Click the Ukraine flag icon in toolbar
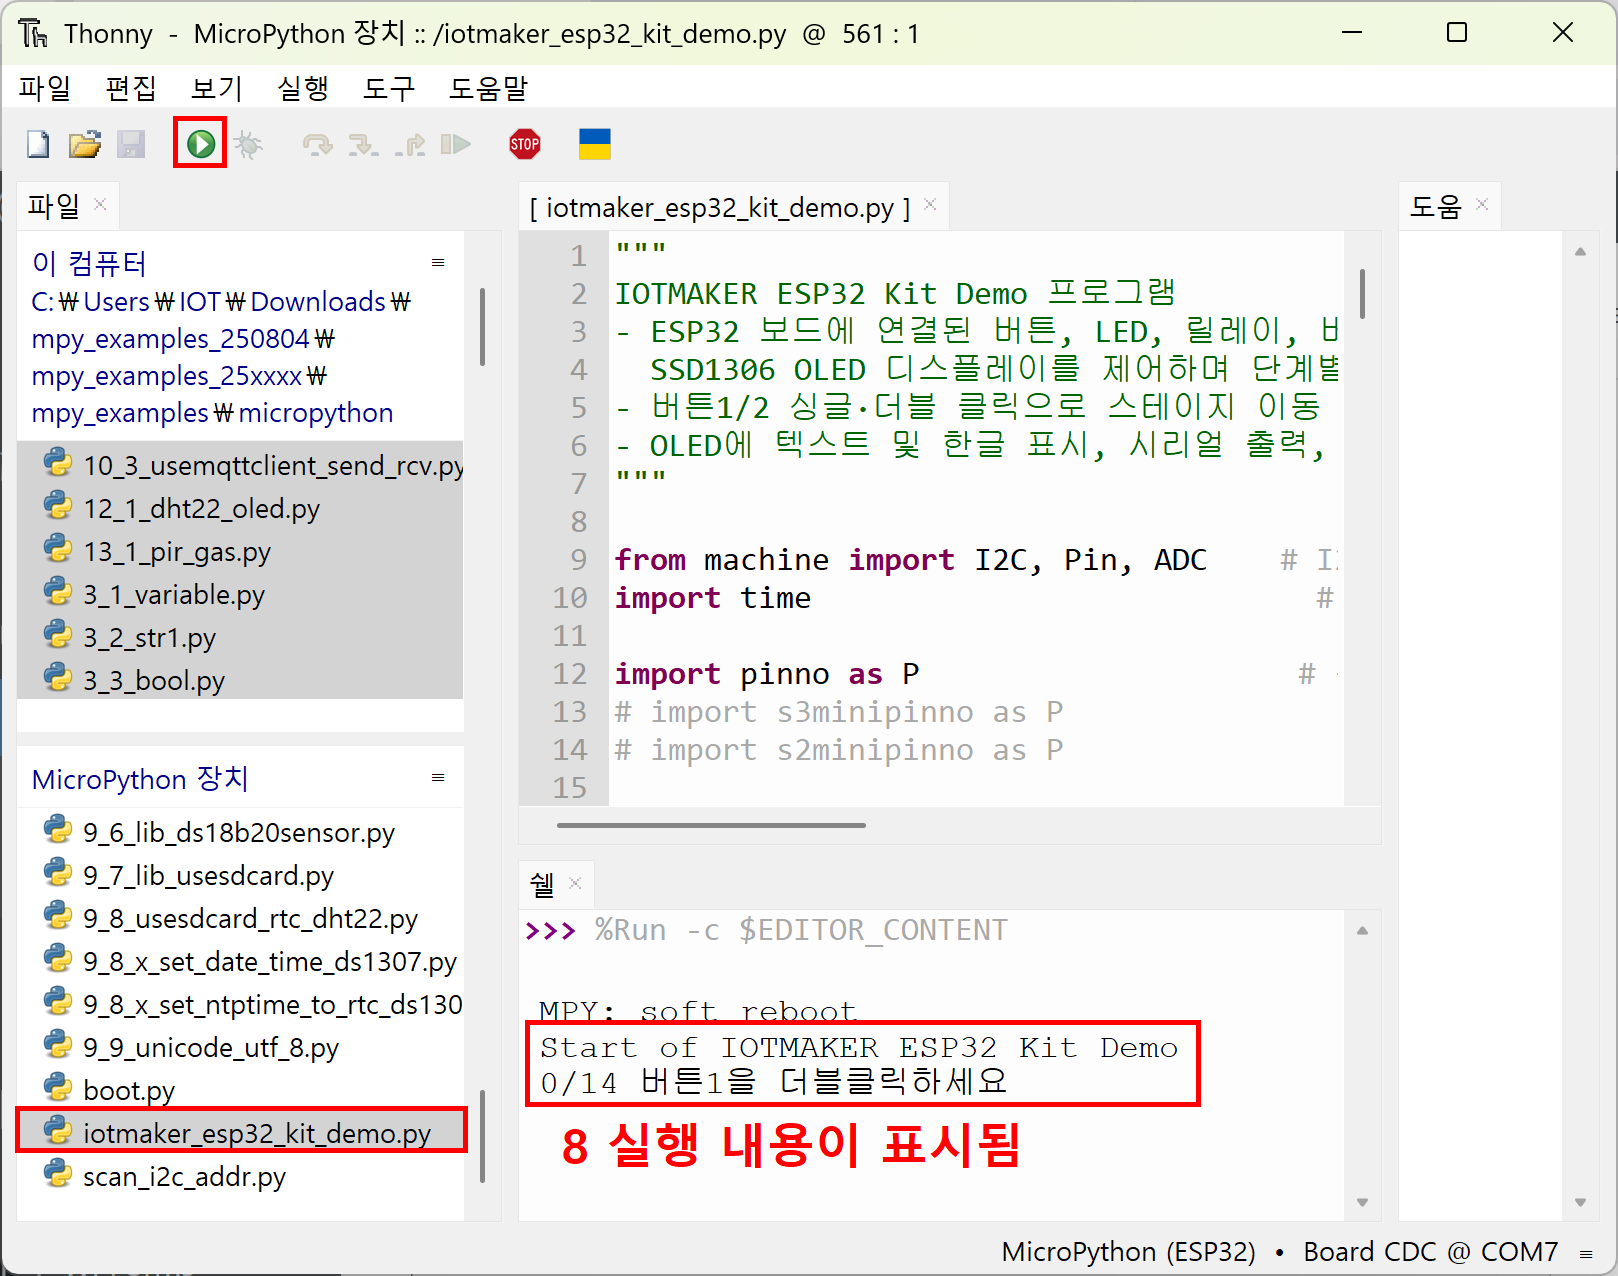The height and width of the screenshot is (1276, 1618). (595, 144)
